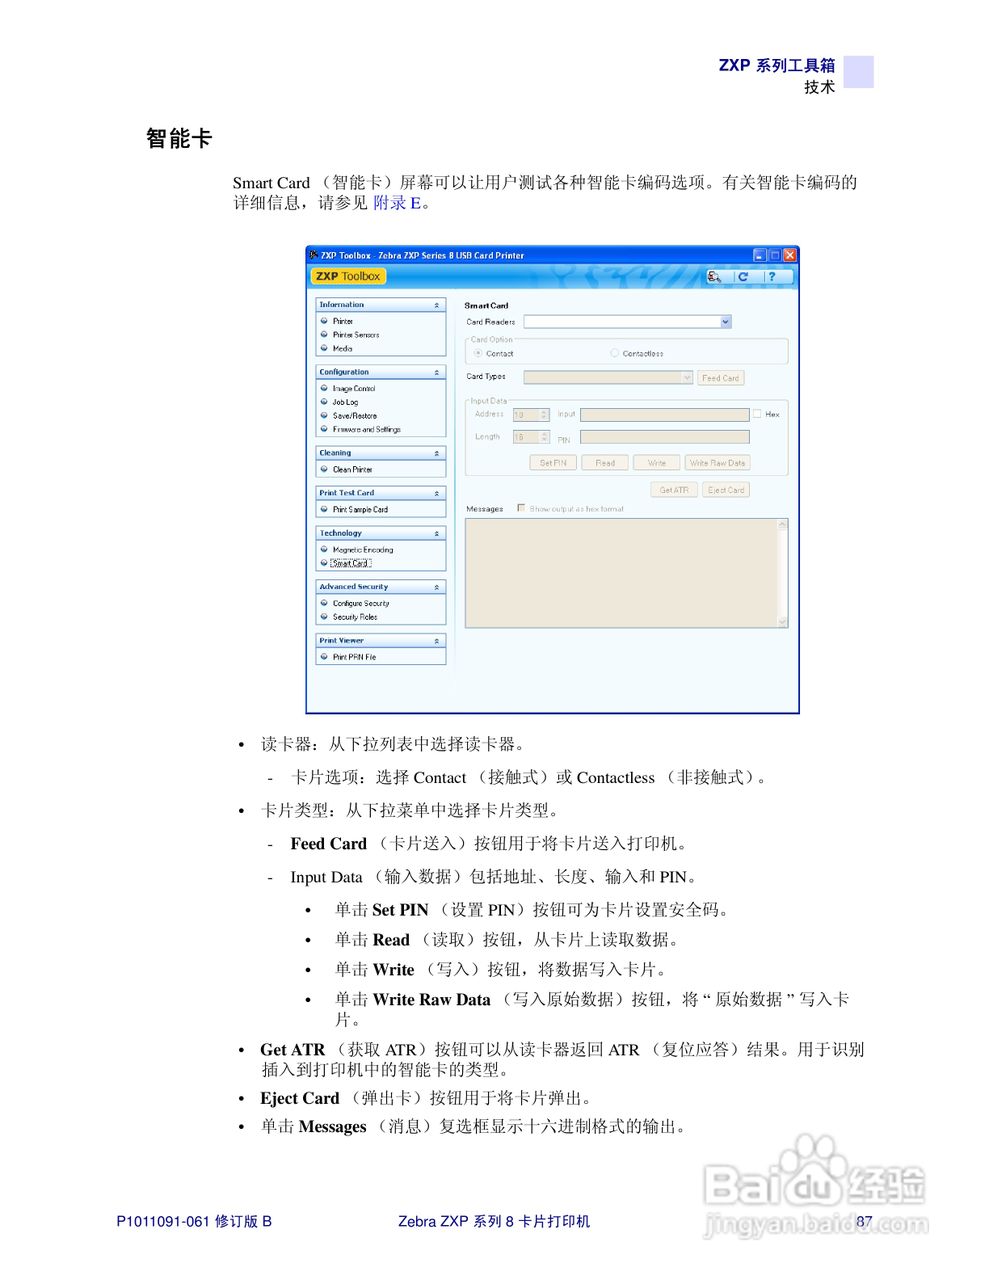Open the Printer information page
Image resolution: width=989 pixels, height=1280 pixels.
pyautogui.click(x=343, y=321)
